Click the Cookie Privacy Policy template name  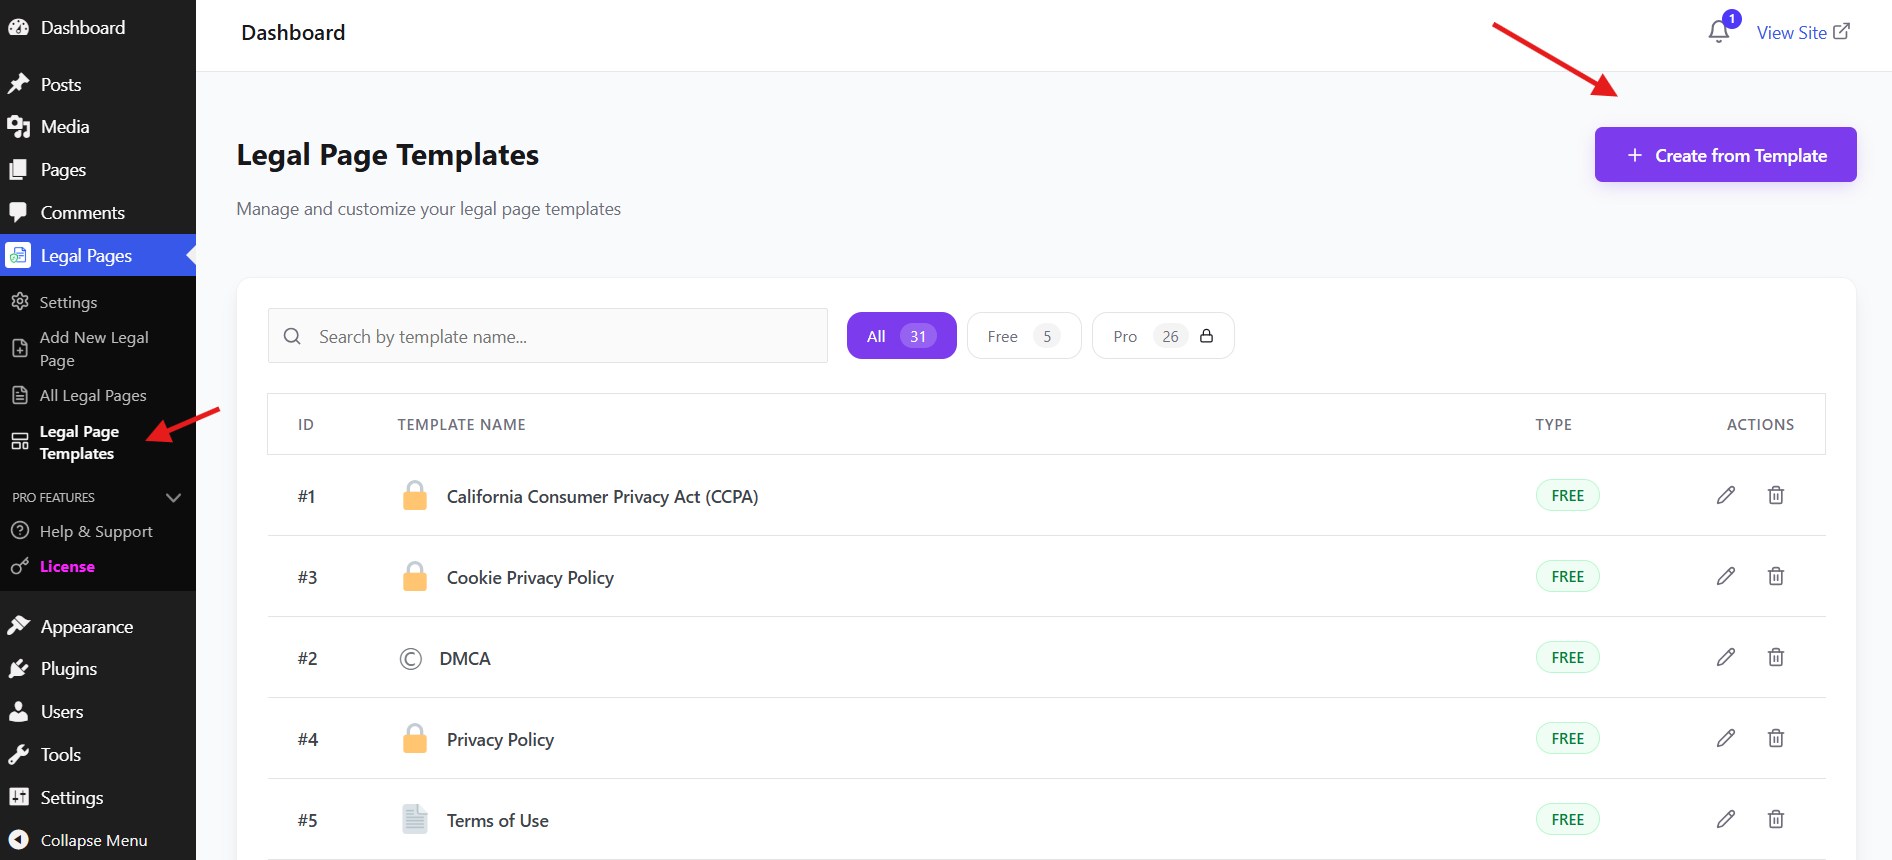point(530,578)
